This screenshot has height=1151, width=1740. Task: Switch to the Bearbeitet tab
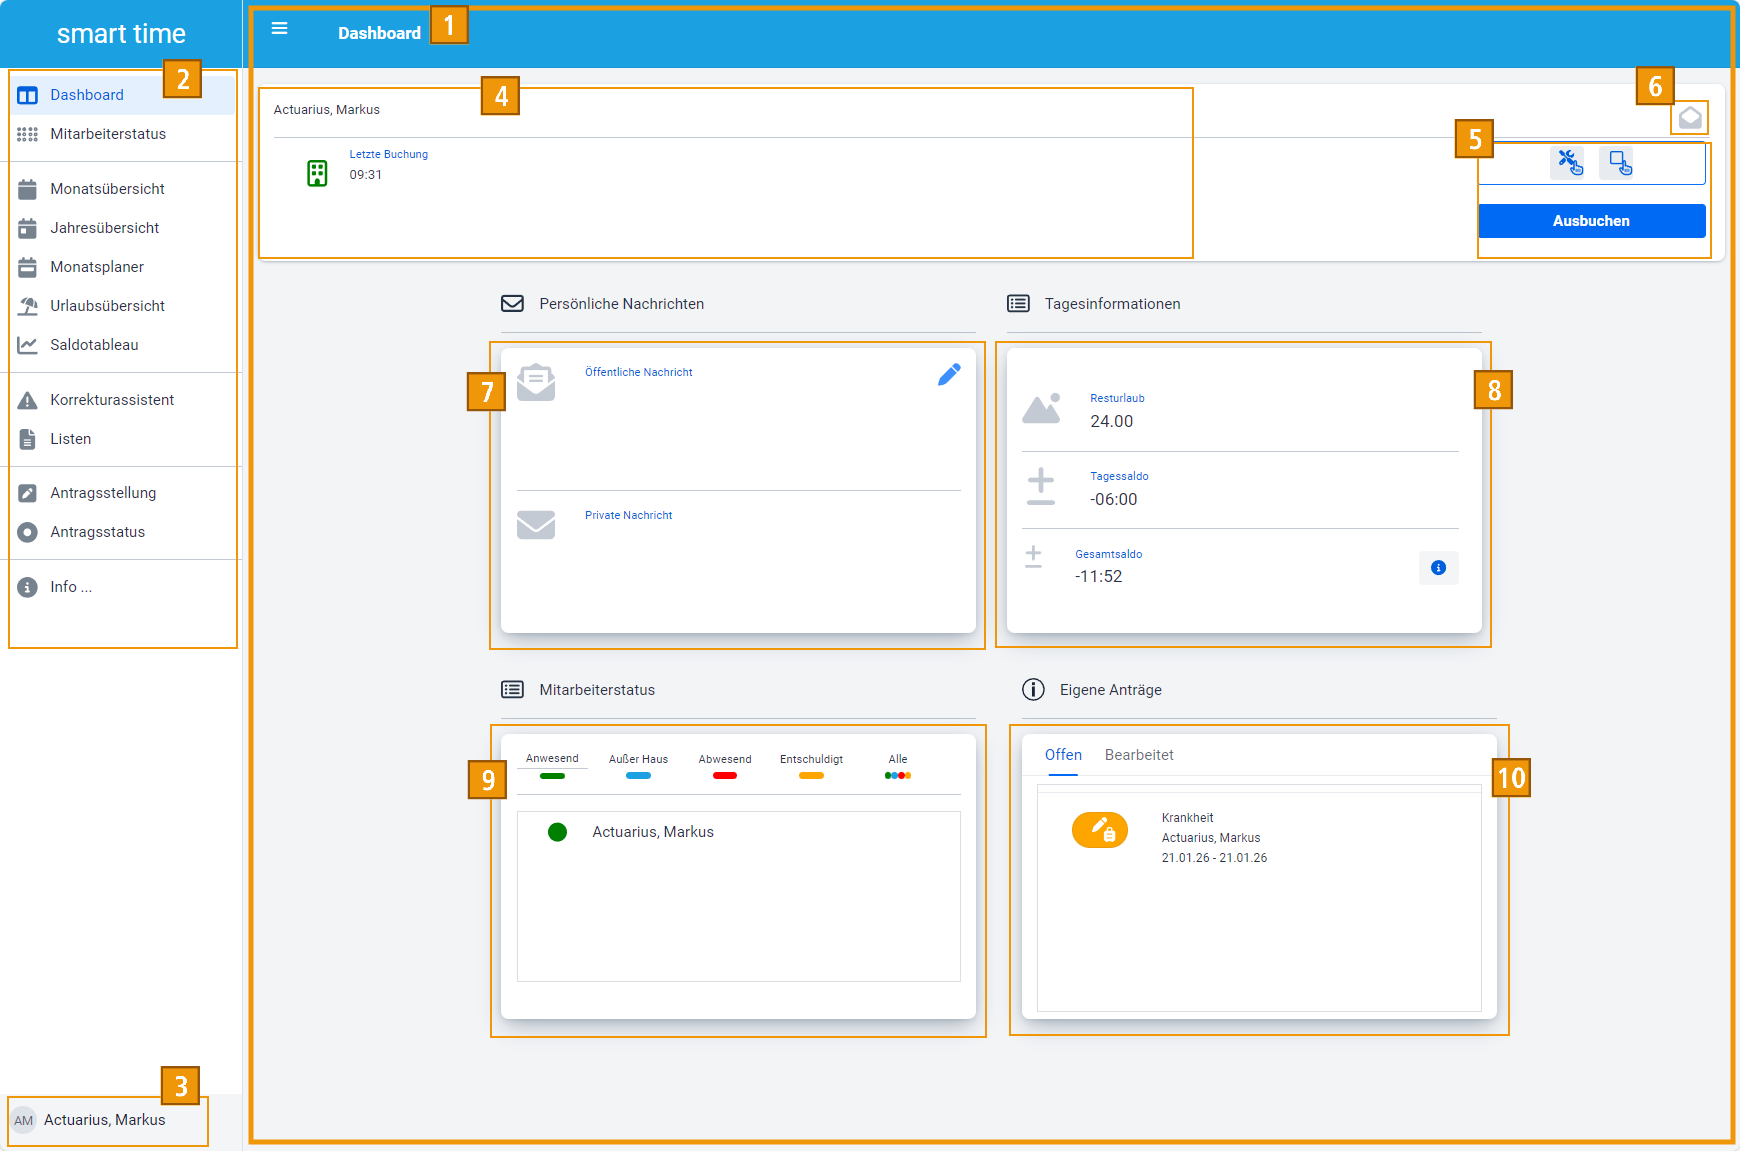(x=1138, y=755)
